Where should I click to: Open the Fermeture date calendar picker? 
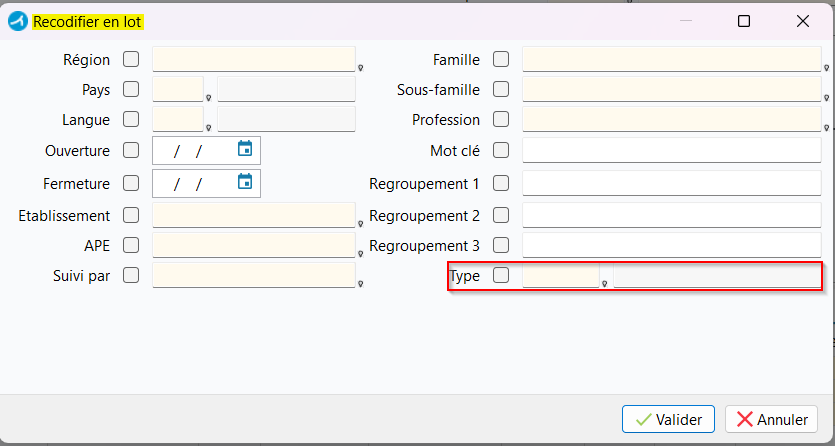(244, 181)
